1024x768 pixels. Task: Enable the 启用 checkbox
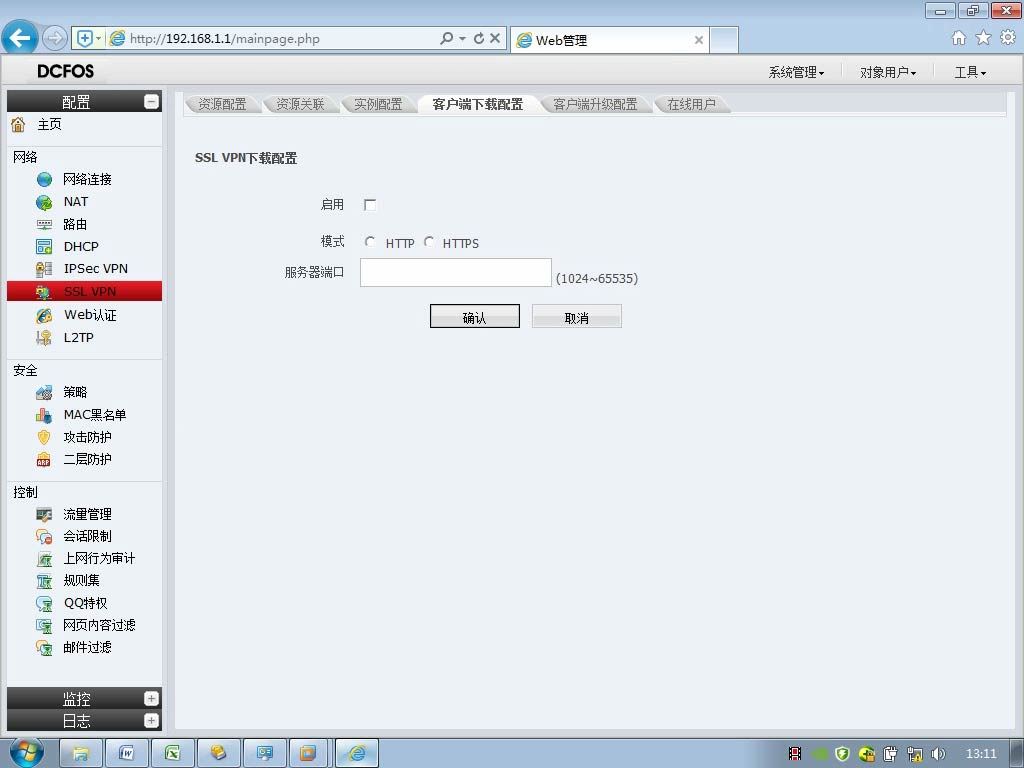[370, 204]
